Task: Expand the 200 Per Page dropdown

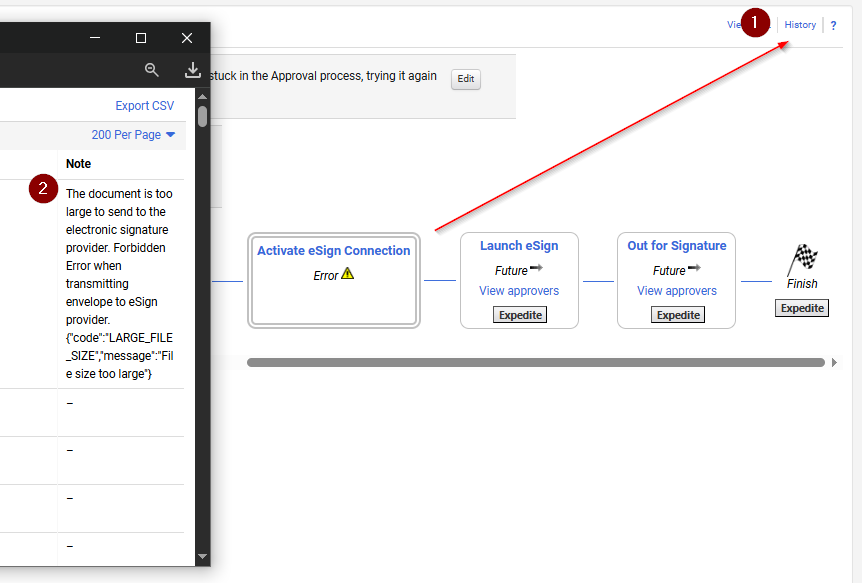Action: point(133,135)
